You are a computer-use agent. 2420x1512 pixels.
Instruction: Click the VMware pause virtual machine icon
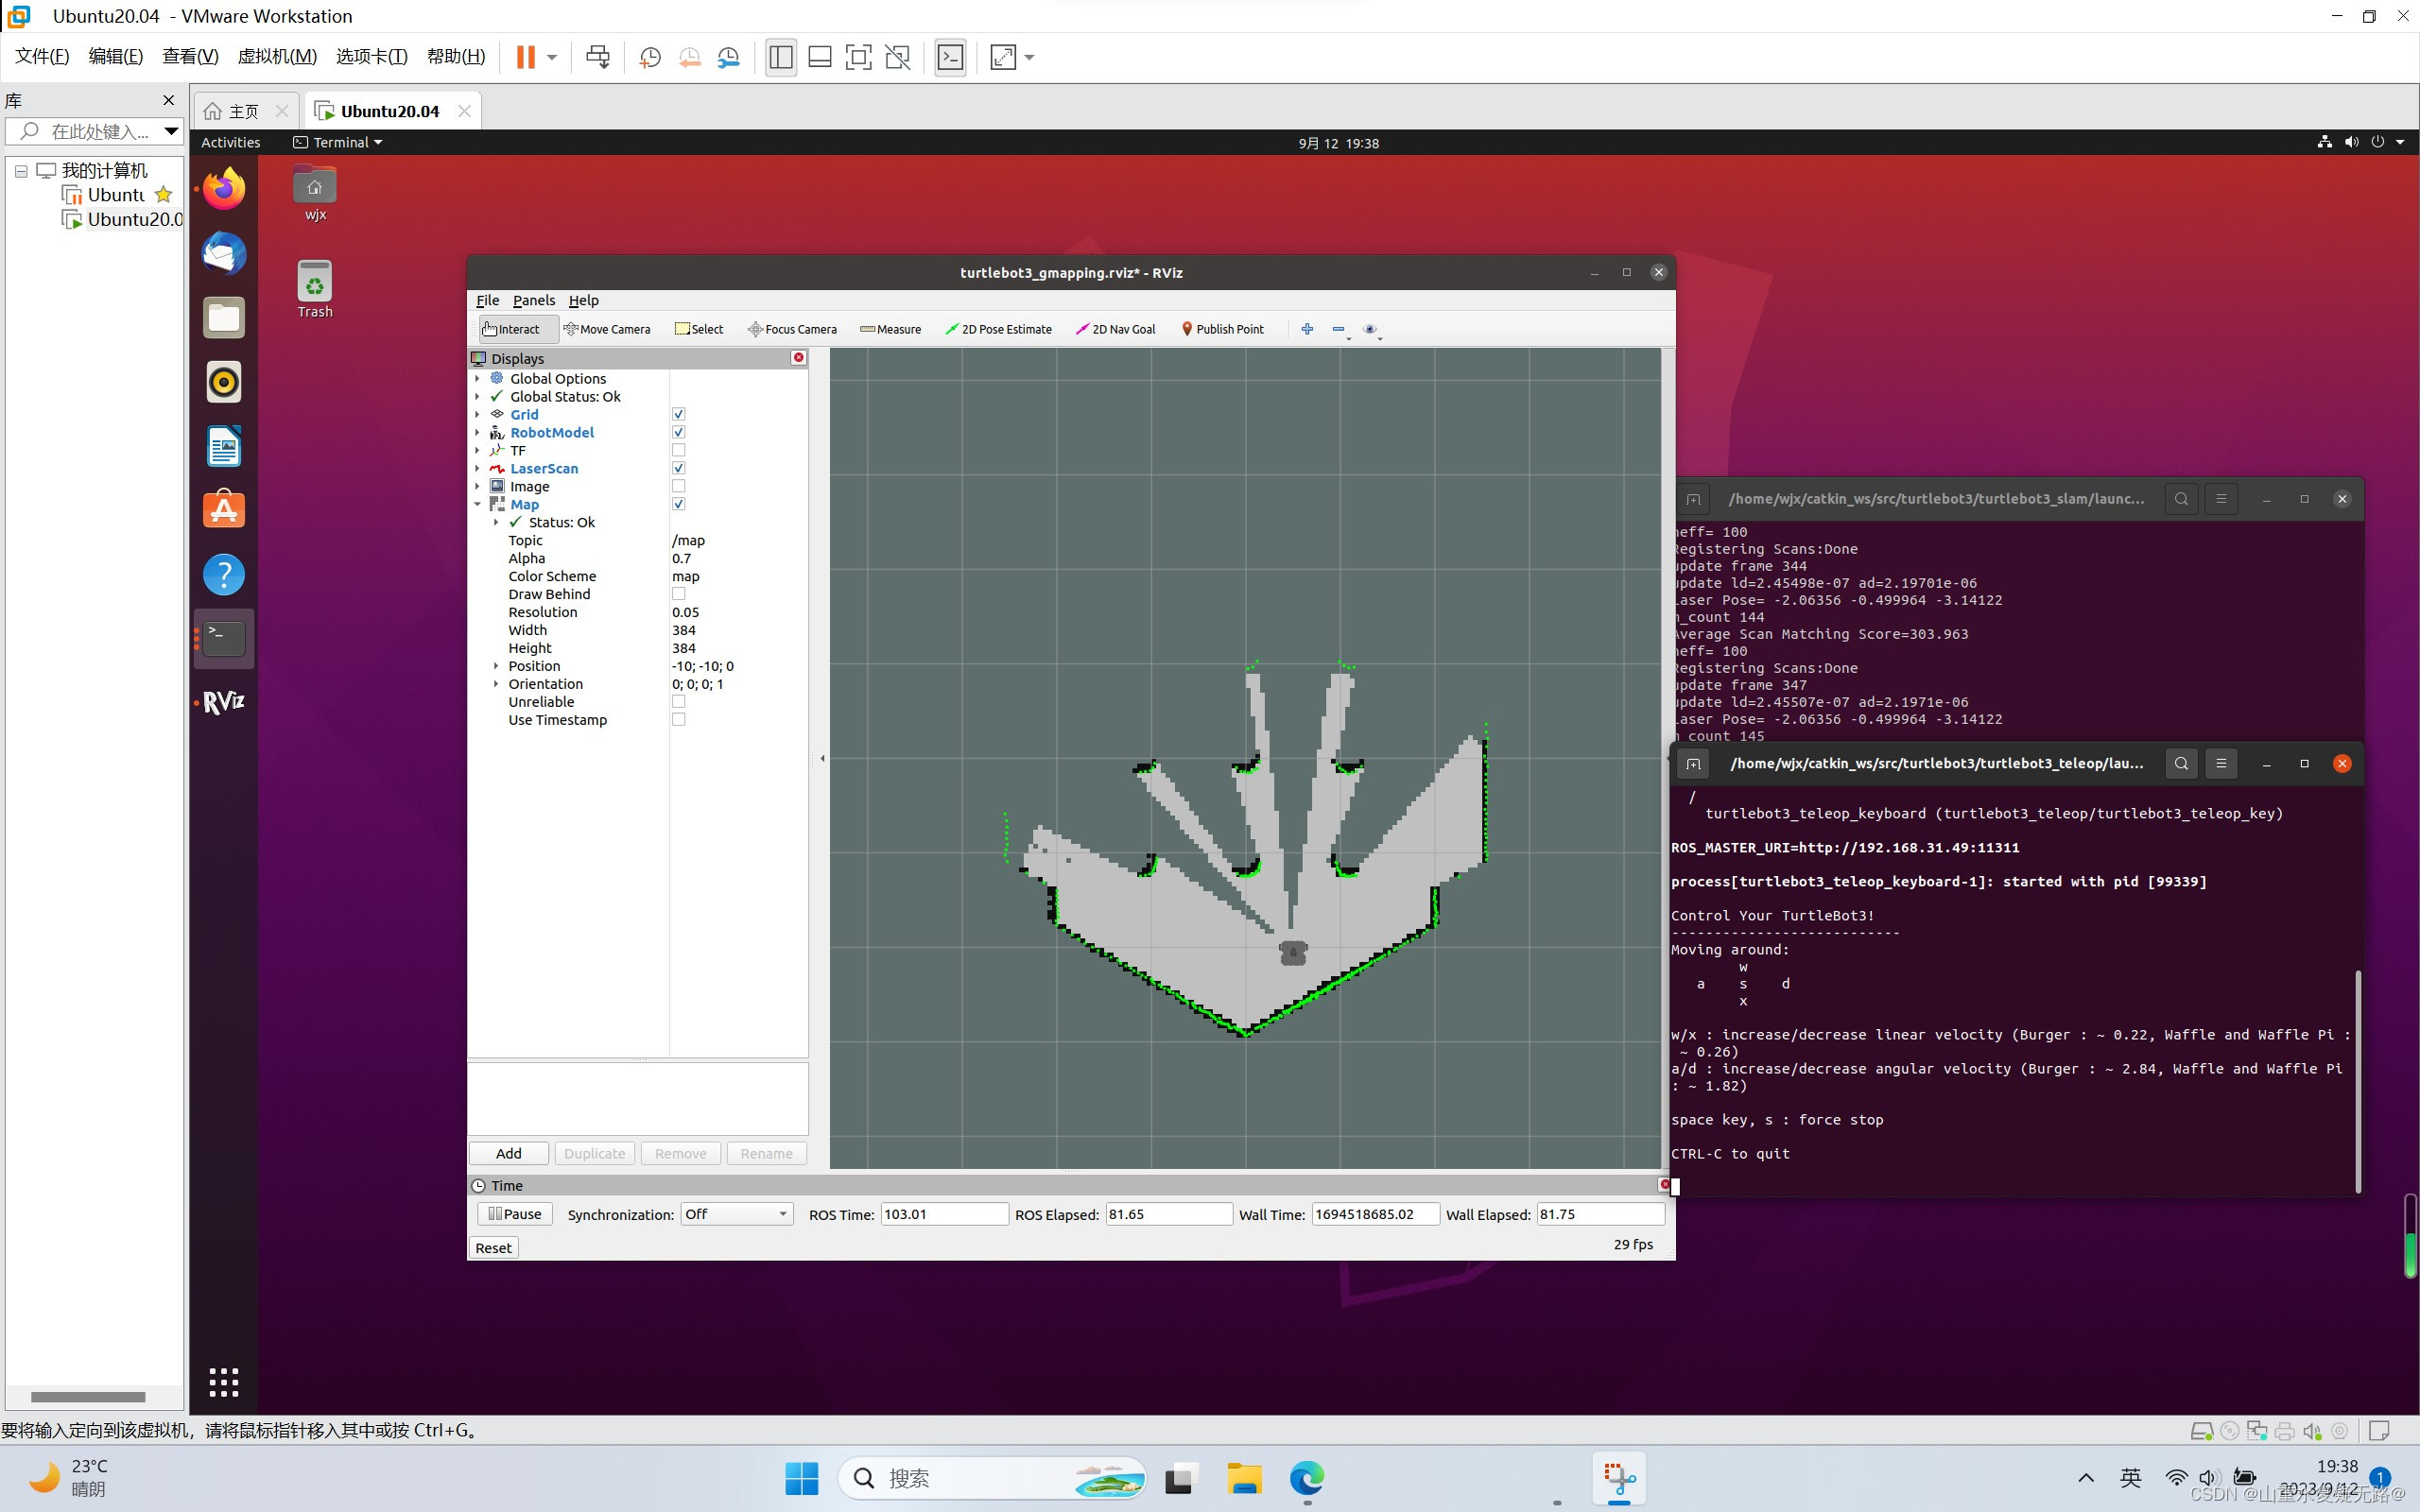click(525, 57)
